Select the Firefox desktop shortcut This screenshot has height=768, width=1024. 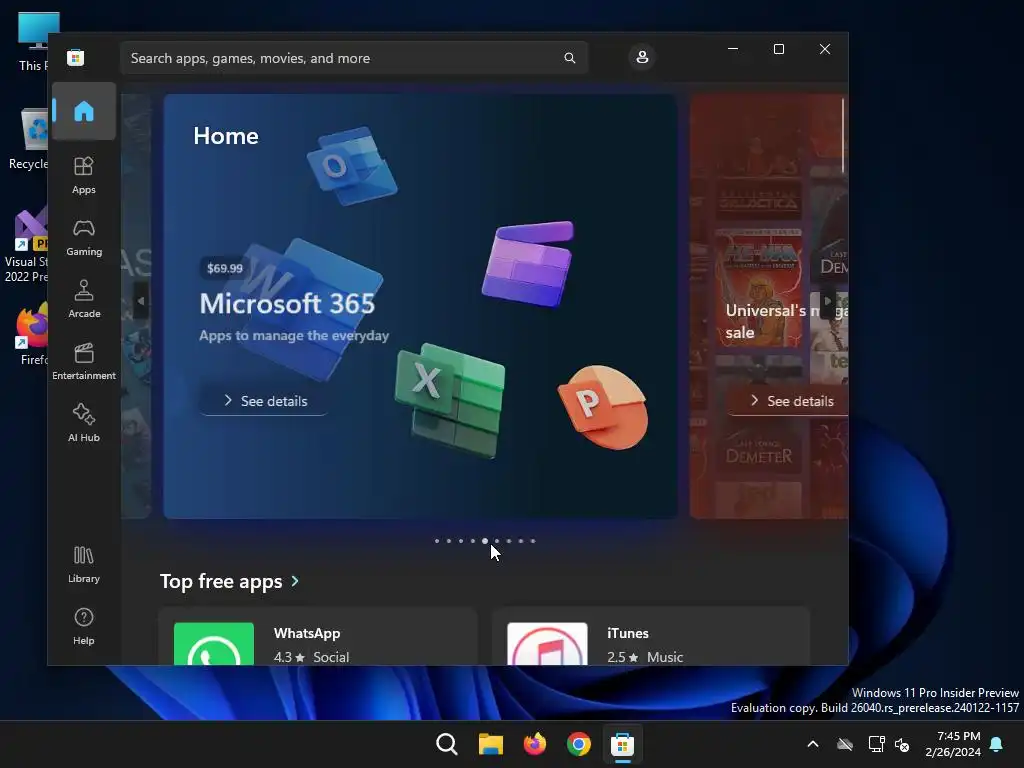(31, 334)
